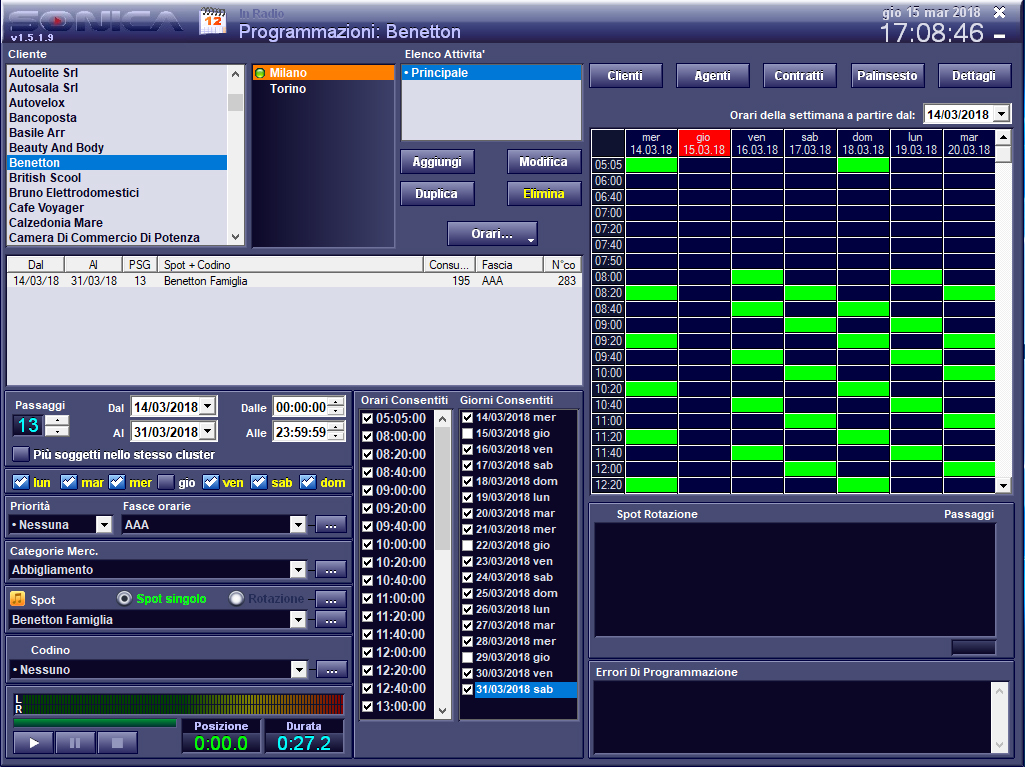Switch to the Palinsesto view
This screenshot has height=767, width=1025.
tap(887, 76)
